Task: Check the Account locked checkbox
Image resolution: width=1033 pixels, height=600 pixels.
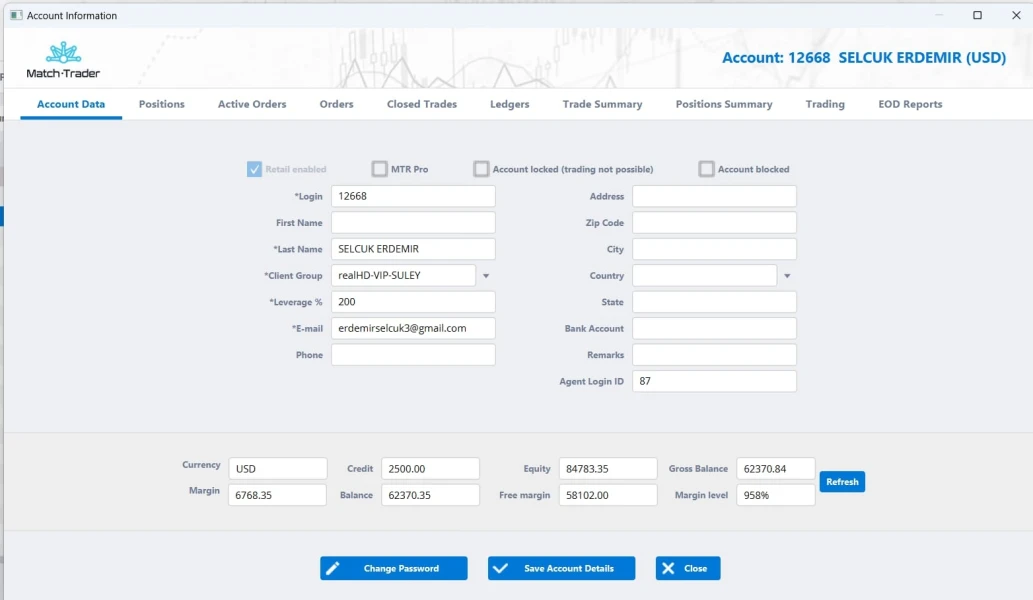Action: pos(482,169)
